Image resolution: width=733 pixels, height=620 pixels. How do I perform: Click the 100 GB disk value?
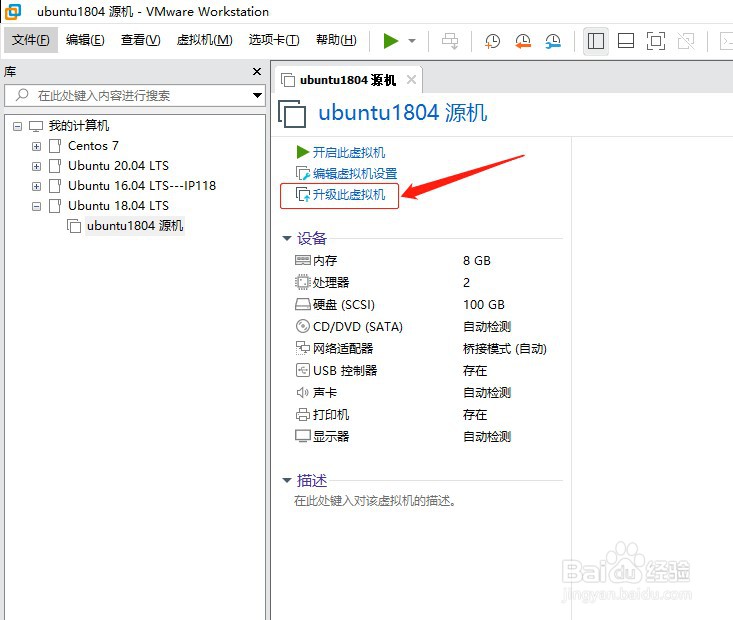[484, 304]
